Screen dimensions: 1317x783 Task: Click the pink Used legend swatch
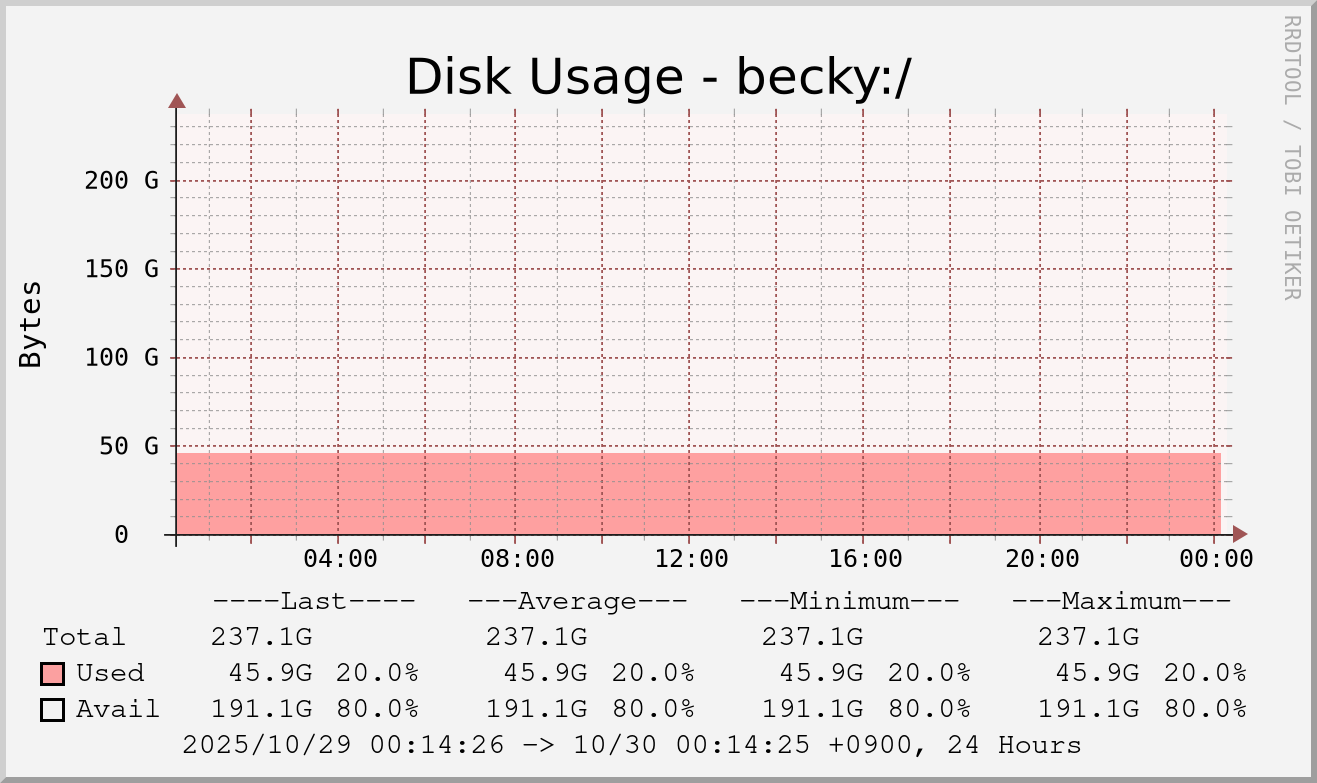coord(53,673)
